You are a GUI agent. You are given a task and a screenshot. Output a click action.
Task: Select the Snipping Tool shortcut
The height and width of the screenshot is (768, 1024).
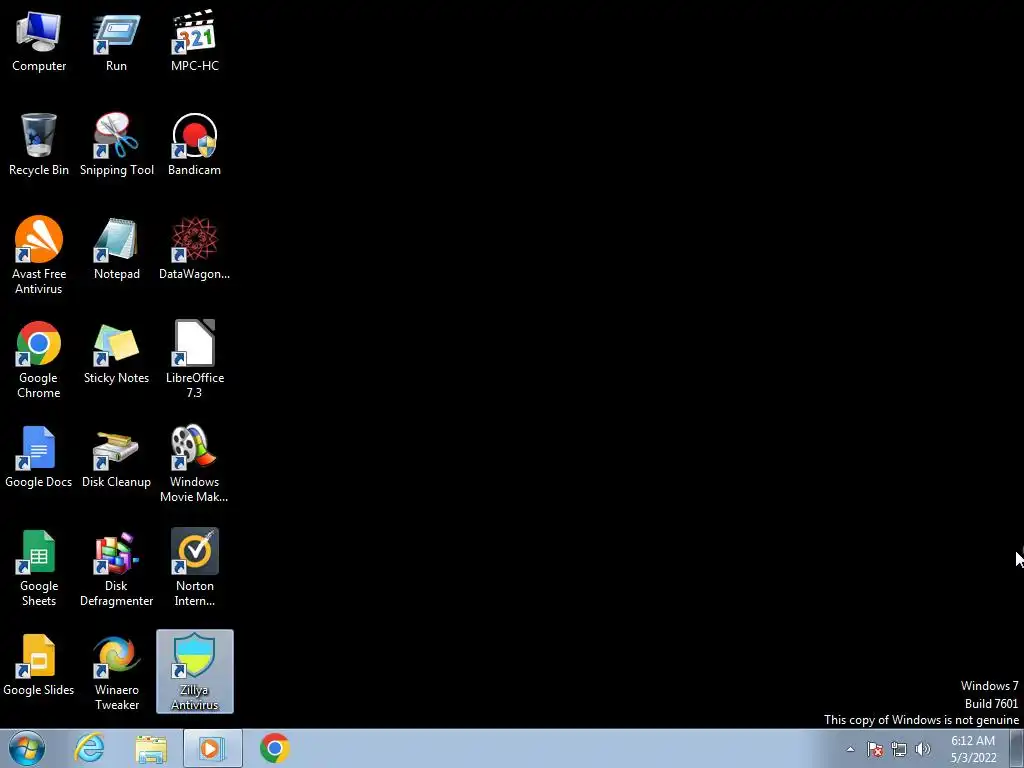[x=116, y=144]
